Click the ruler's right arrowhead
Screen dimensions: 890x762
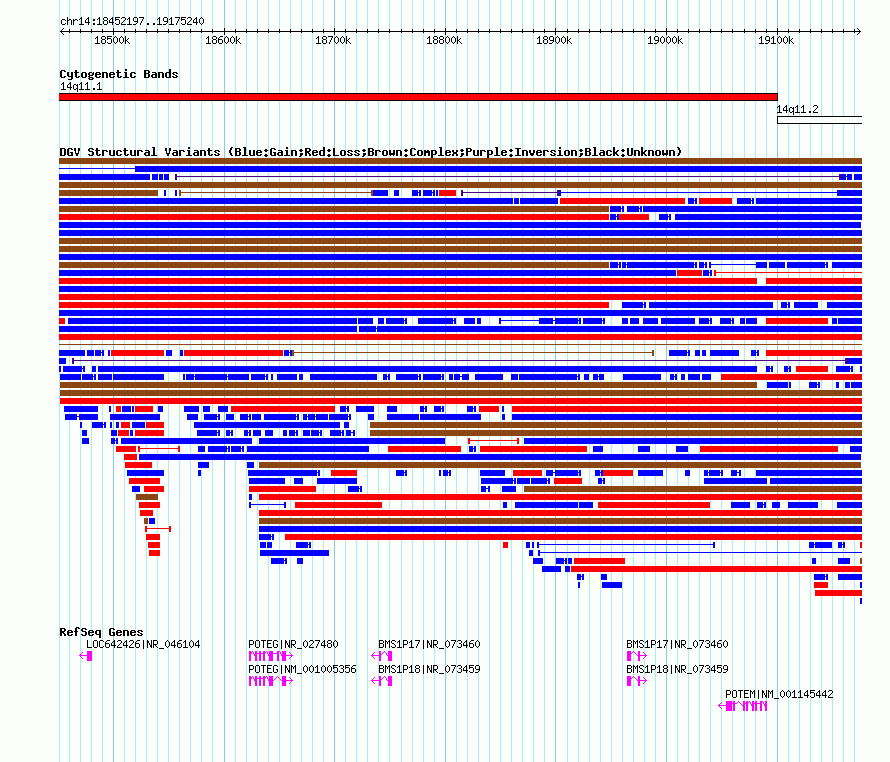(858, 32)
